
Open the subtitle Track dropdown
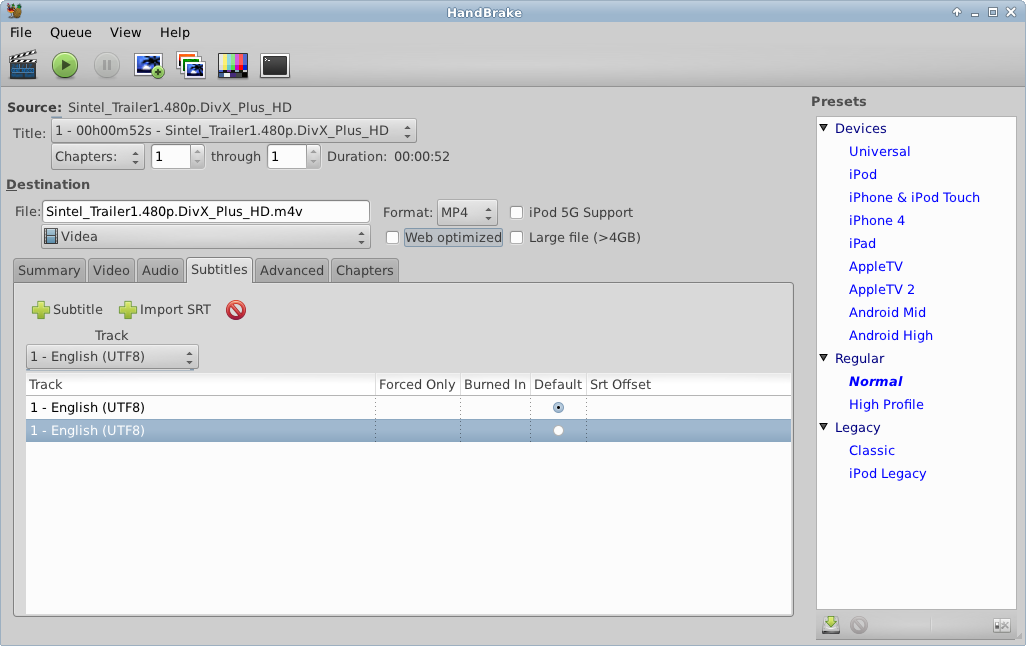(x=112, y=357)
